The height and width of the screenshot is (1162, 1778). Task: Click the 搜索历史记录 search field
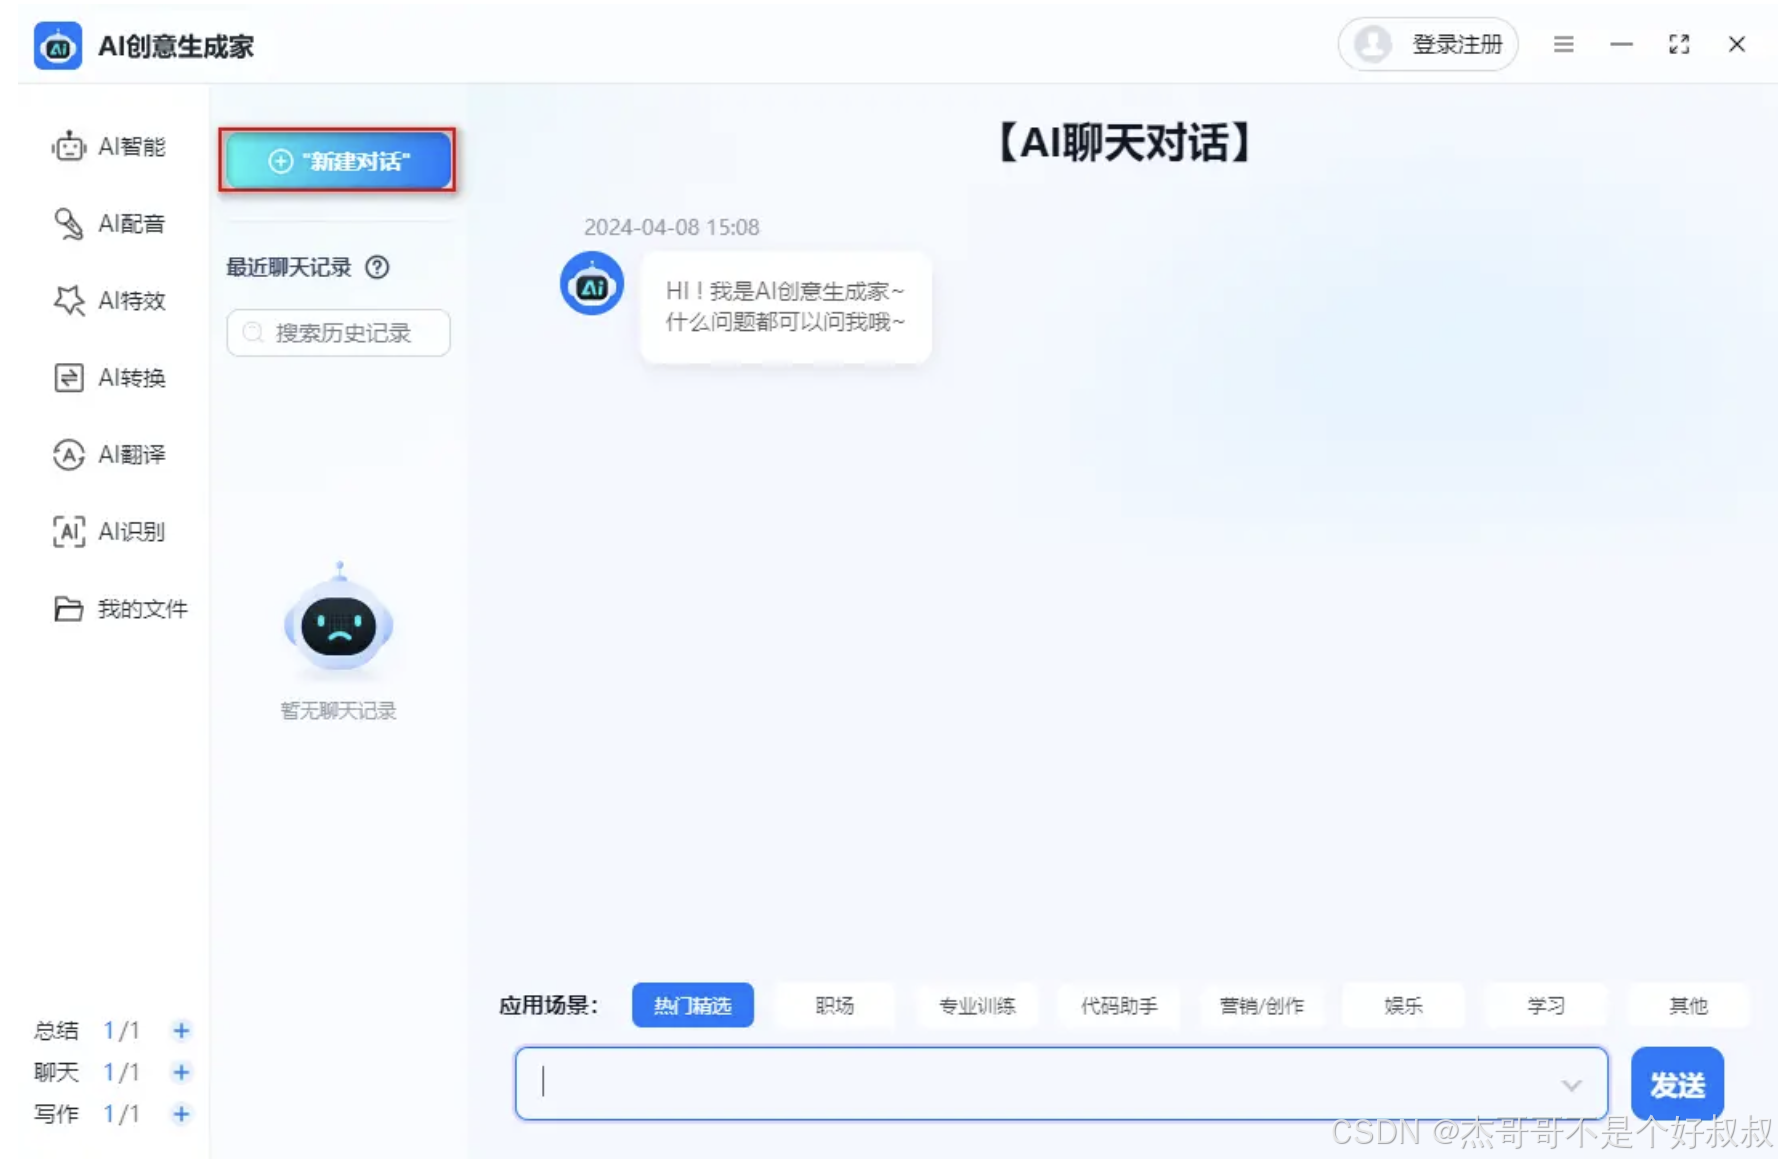338,332
